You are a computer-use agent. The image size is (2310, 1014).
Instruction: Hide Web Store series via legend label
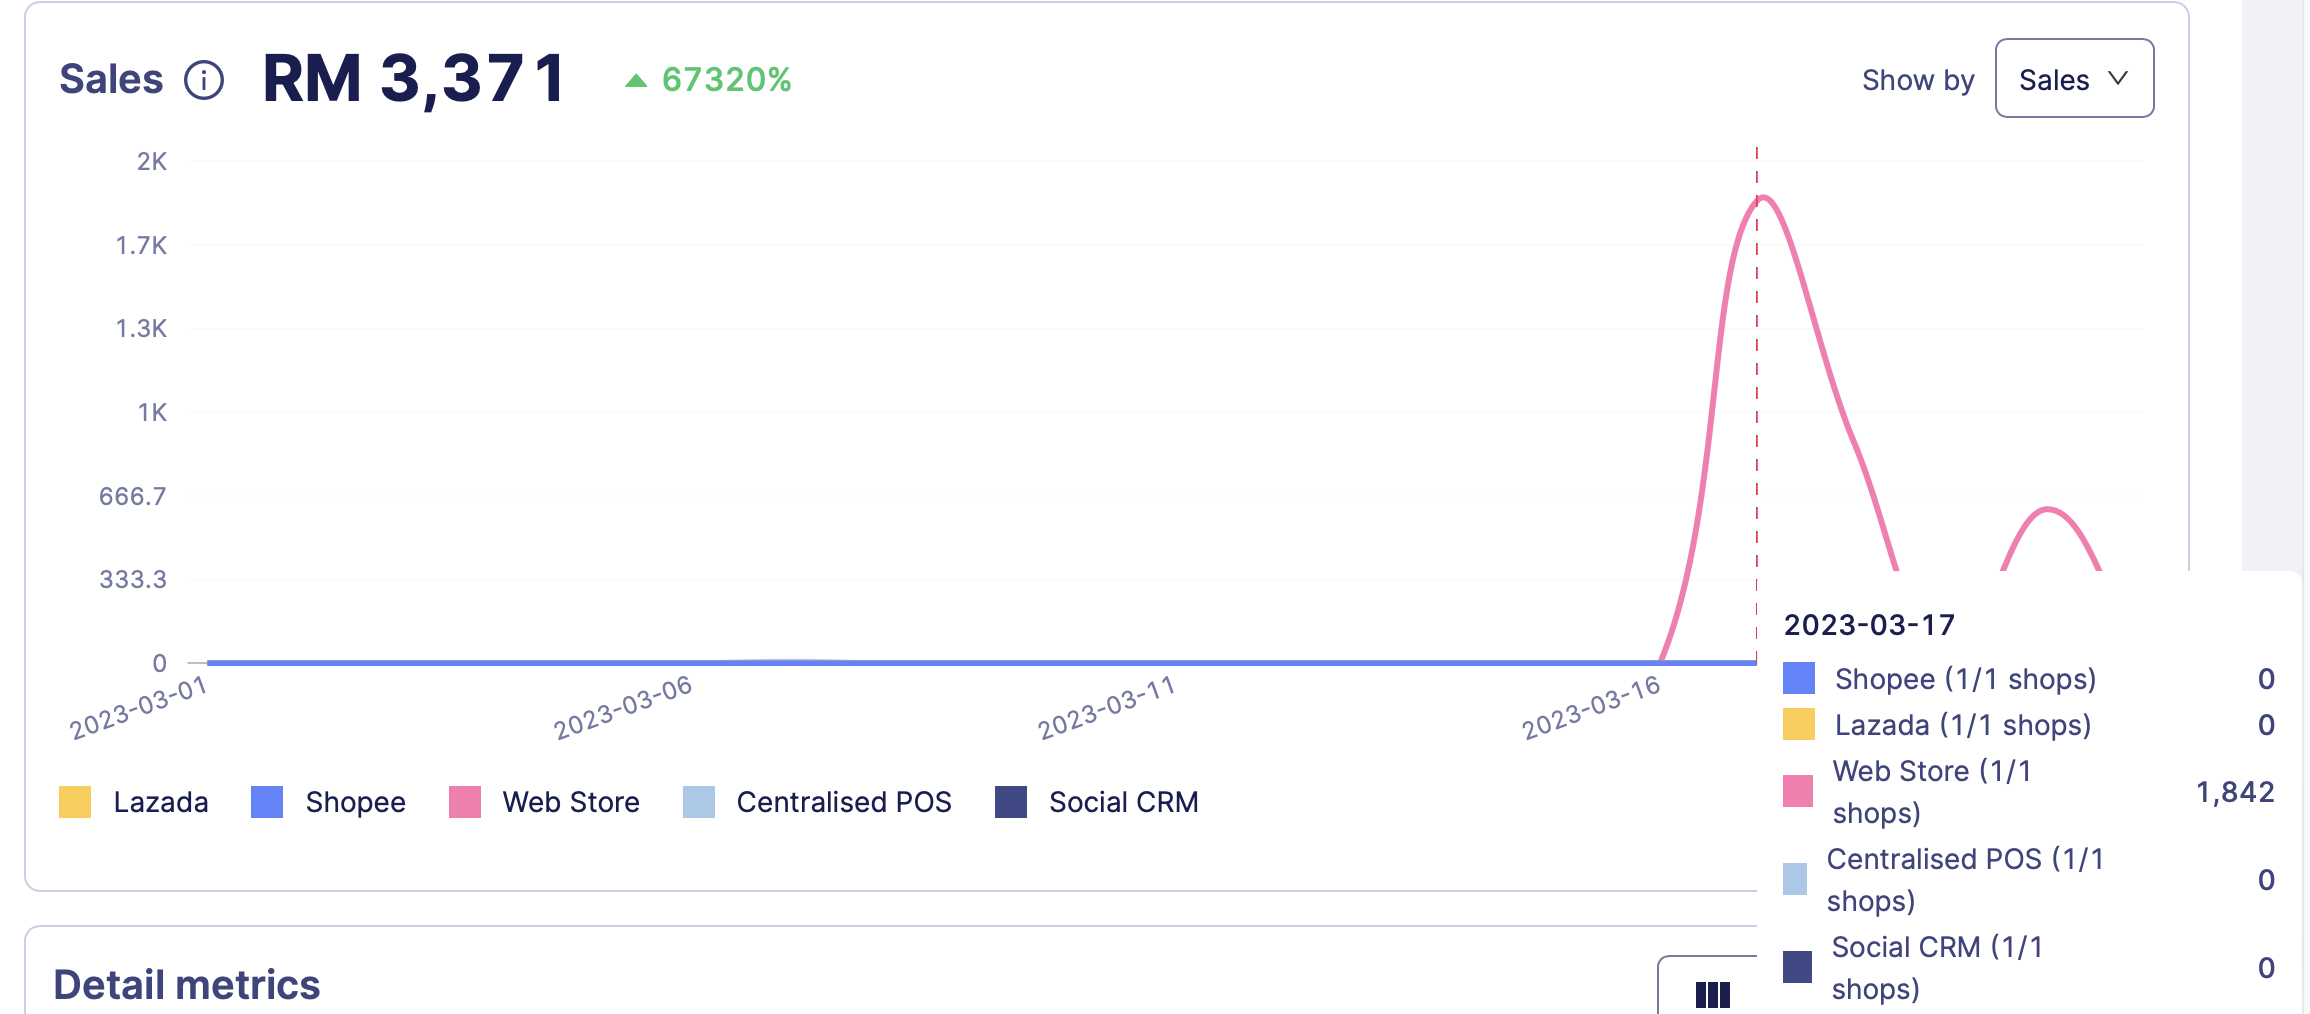tap(570, 802)
